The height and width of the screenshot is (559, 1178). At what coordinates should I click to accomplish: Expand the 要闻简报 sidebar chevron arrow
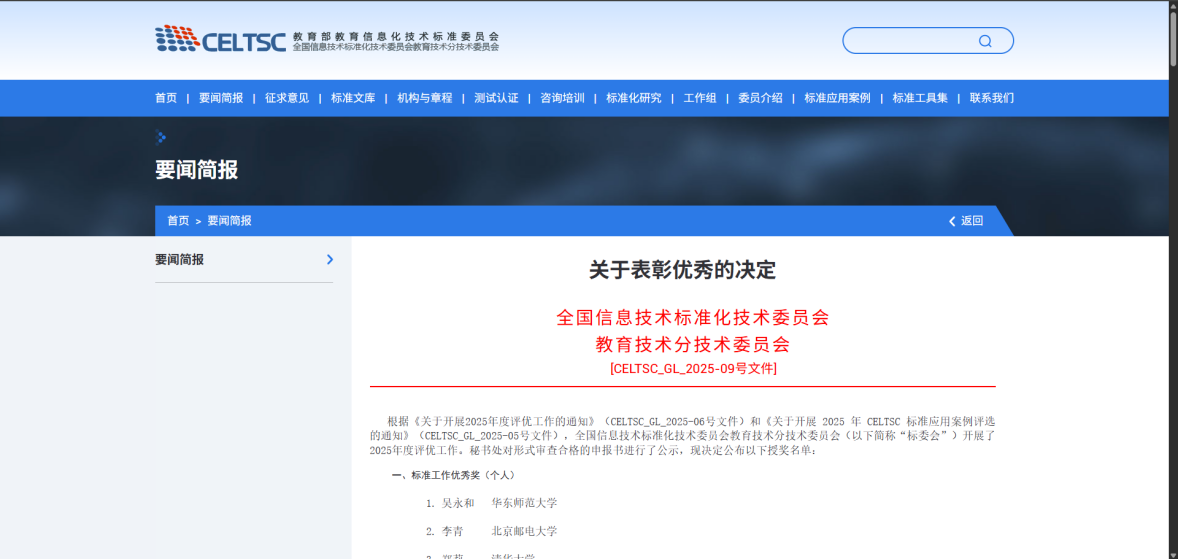click(x=330, y=260)
